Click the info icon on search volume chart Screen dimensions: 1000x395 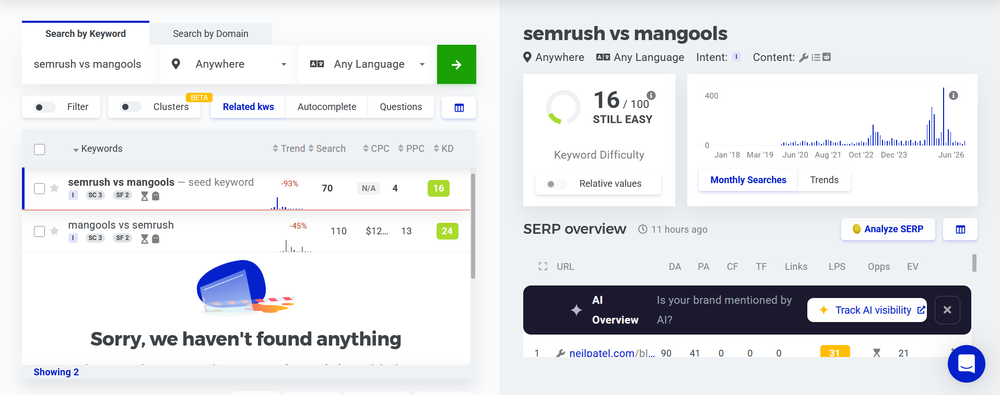point(953,96)
